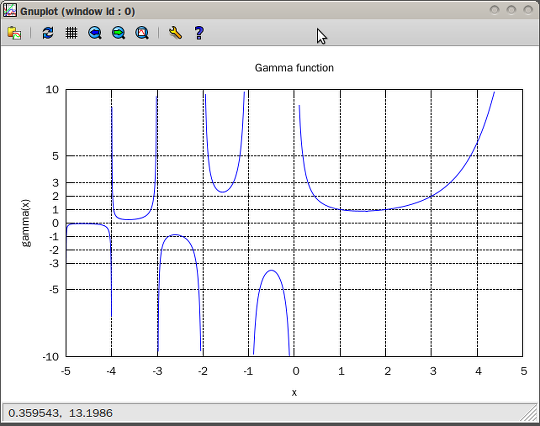Click the y-axis tick label 10
Viewport: 540px width, 426px height.
(x=52, y=90)
